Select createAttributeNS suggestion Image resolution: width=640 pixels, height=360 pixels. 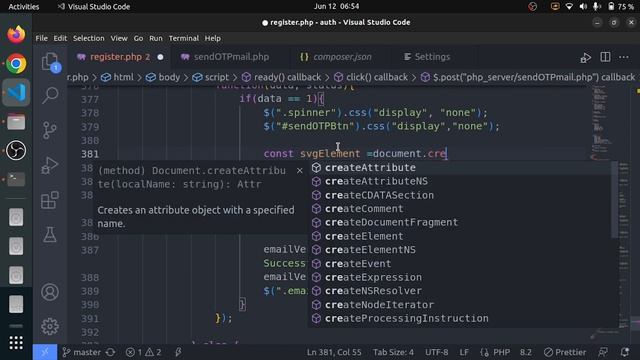point(459,181)
